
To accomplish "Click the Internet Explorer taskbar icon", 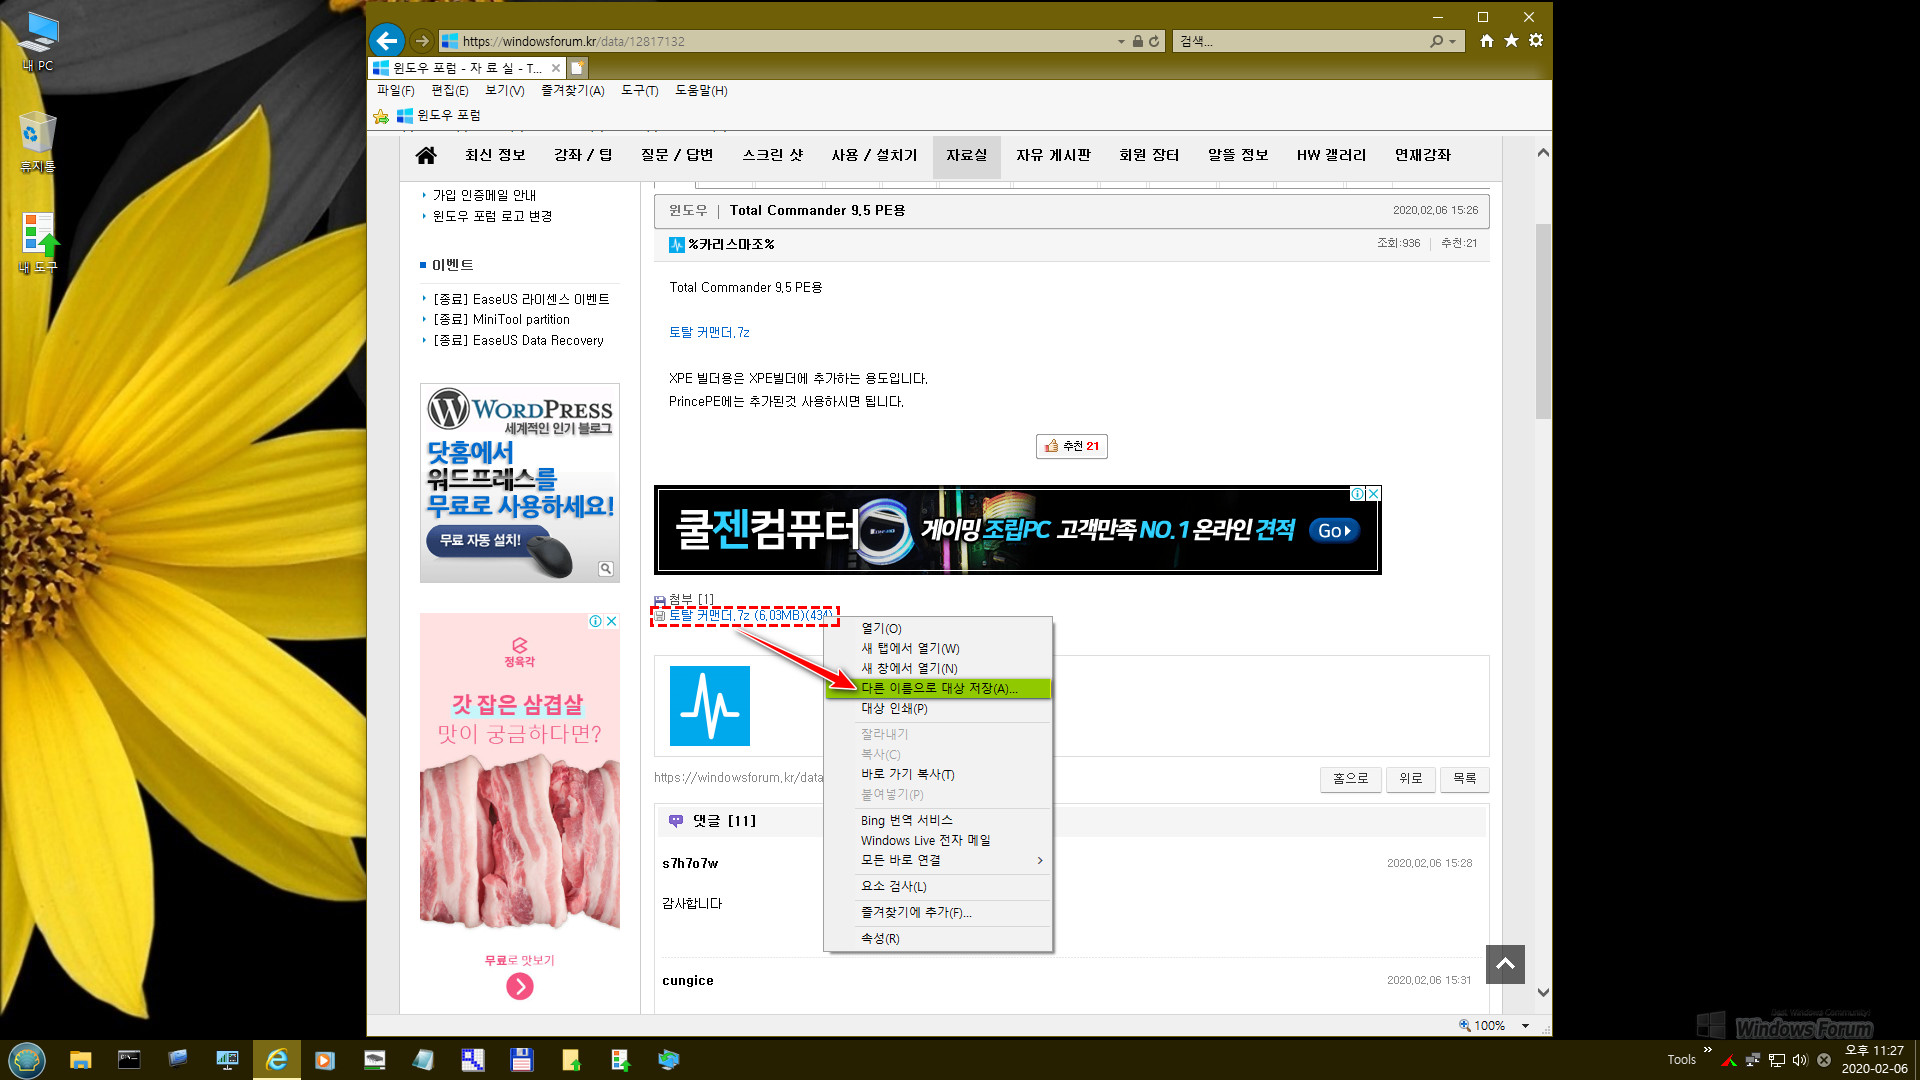I will click(x=276, y=1060).
